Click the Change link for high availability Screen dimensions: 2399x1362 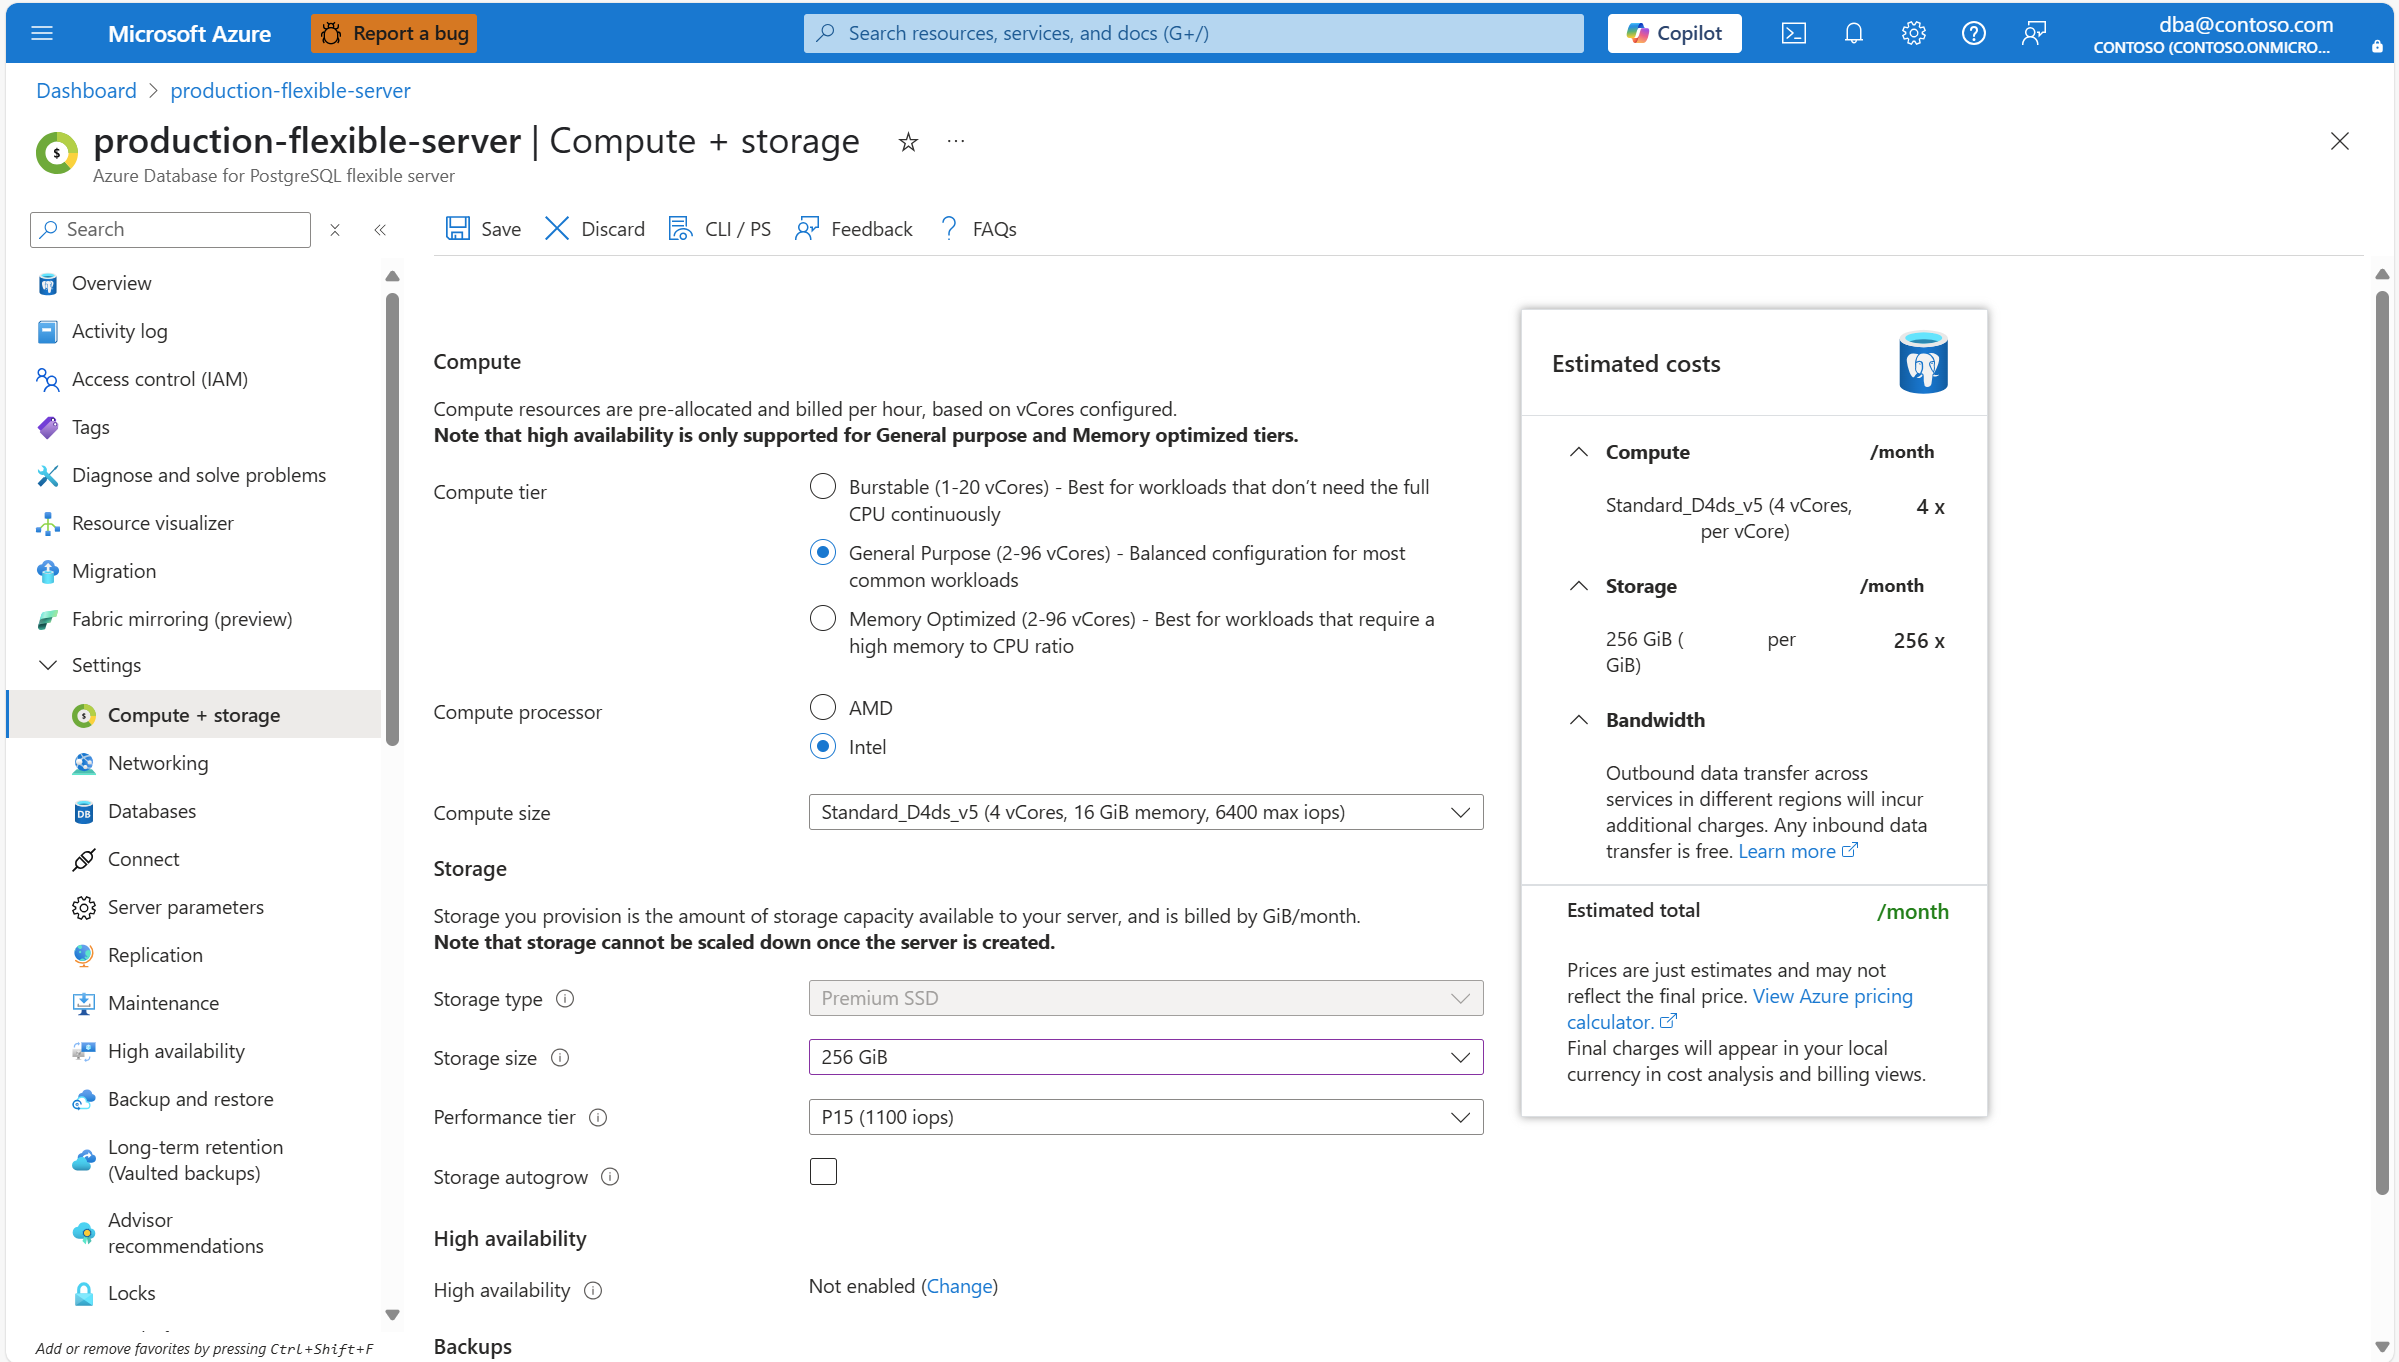959,1286
